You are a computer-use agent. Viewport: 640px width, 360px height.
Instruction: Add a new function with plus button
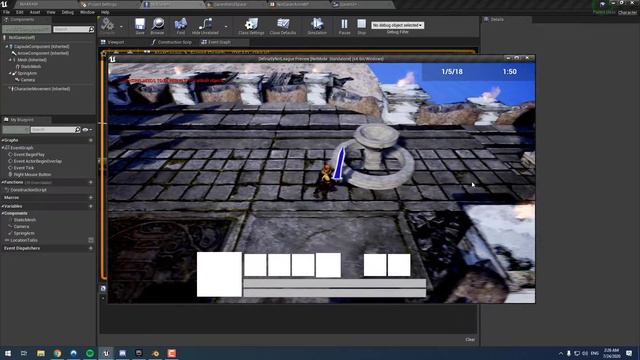[91, 182]
